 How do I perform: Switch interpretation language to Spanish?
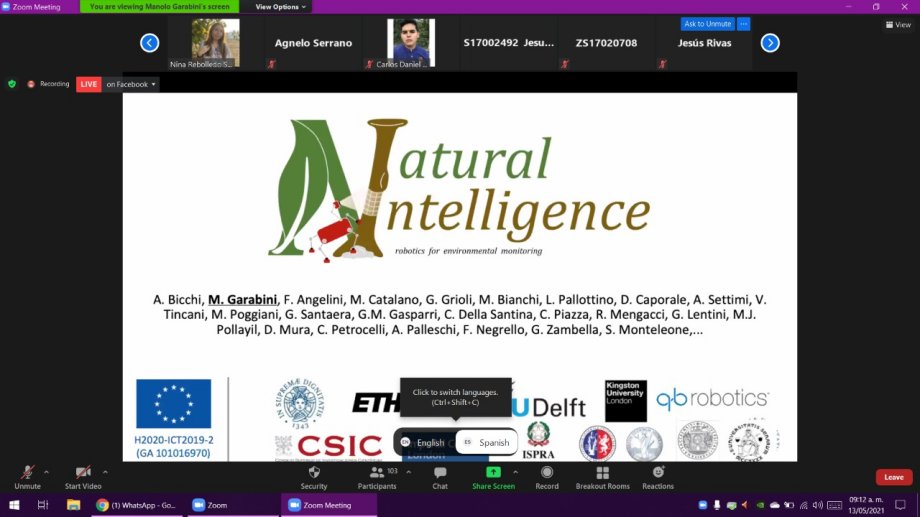tap(486, 442)
